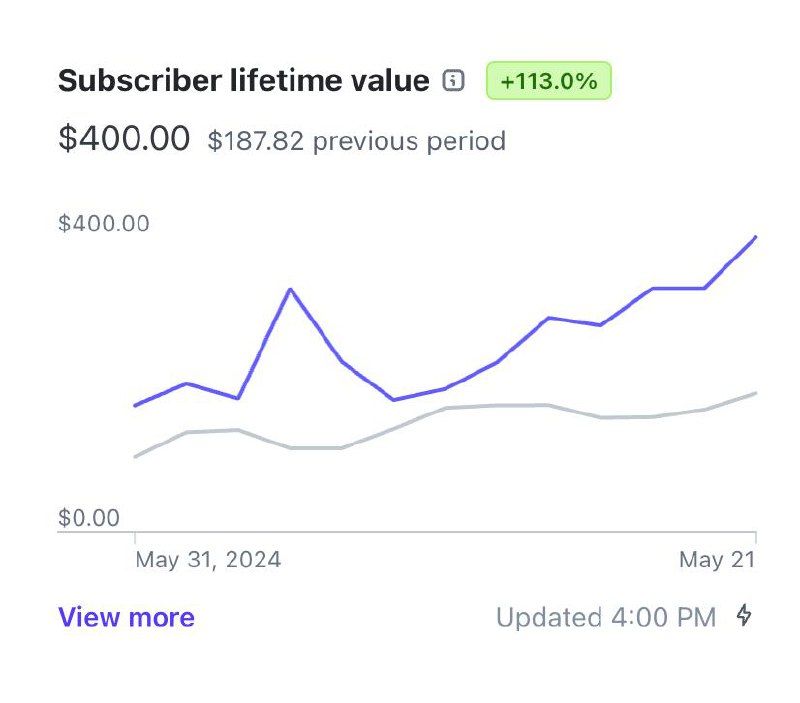Click the purple line's leftmost starting point

pos(135,405)
